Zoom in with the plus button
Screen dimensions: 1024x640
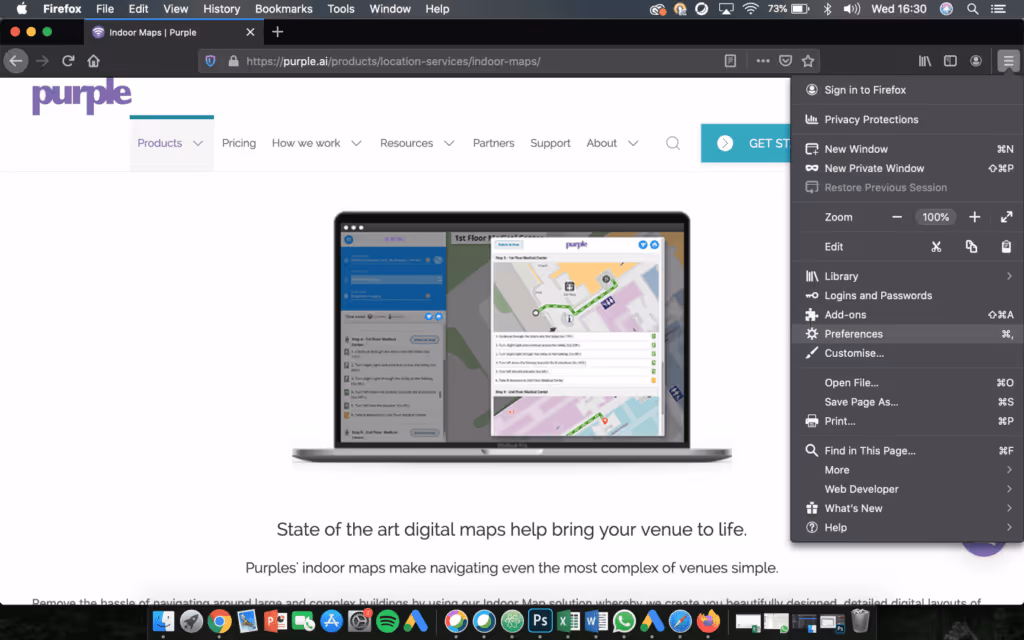[x=974, y=217]
